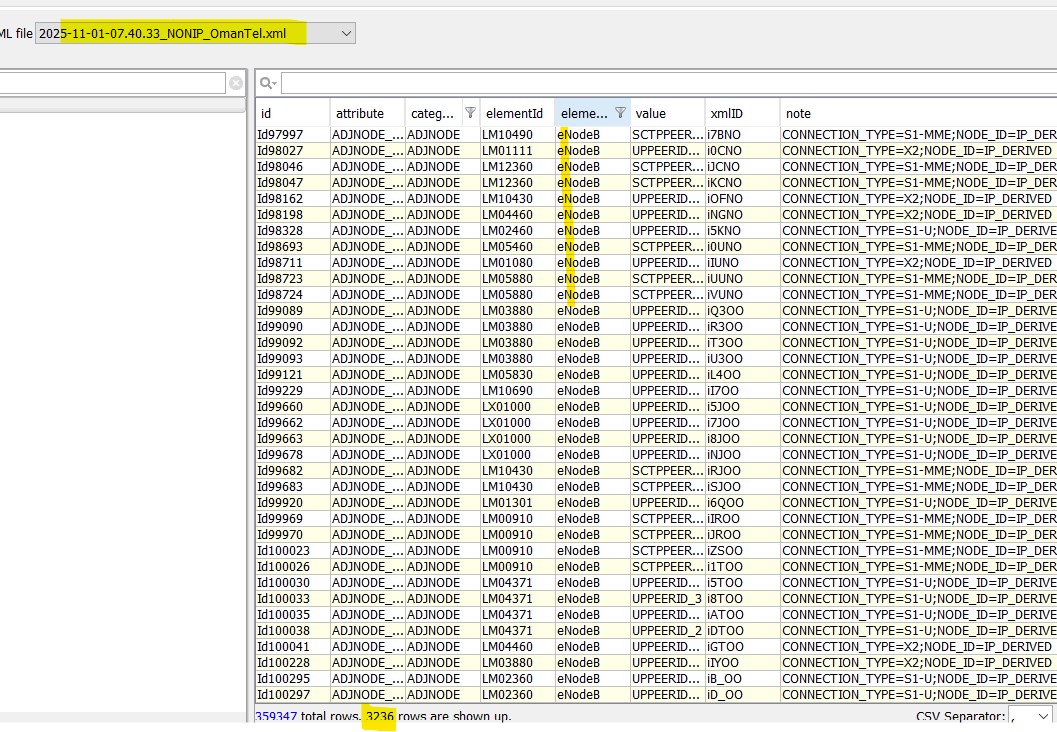1057x732 pixels.
Task: Click in the left panel search field
Action: pos(112,83)
